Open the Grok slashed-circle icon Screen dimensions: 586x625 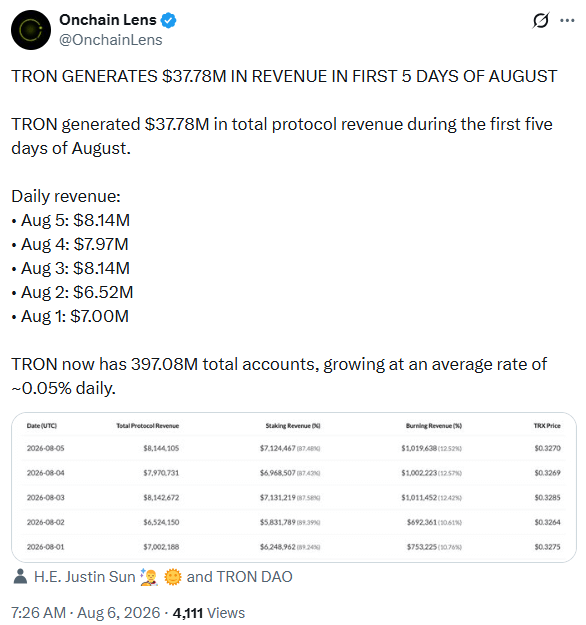tap(541, 20)
